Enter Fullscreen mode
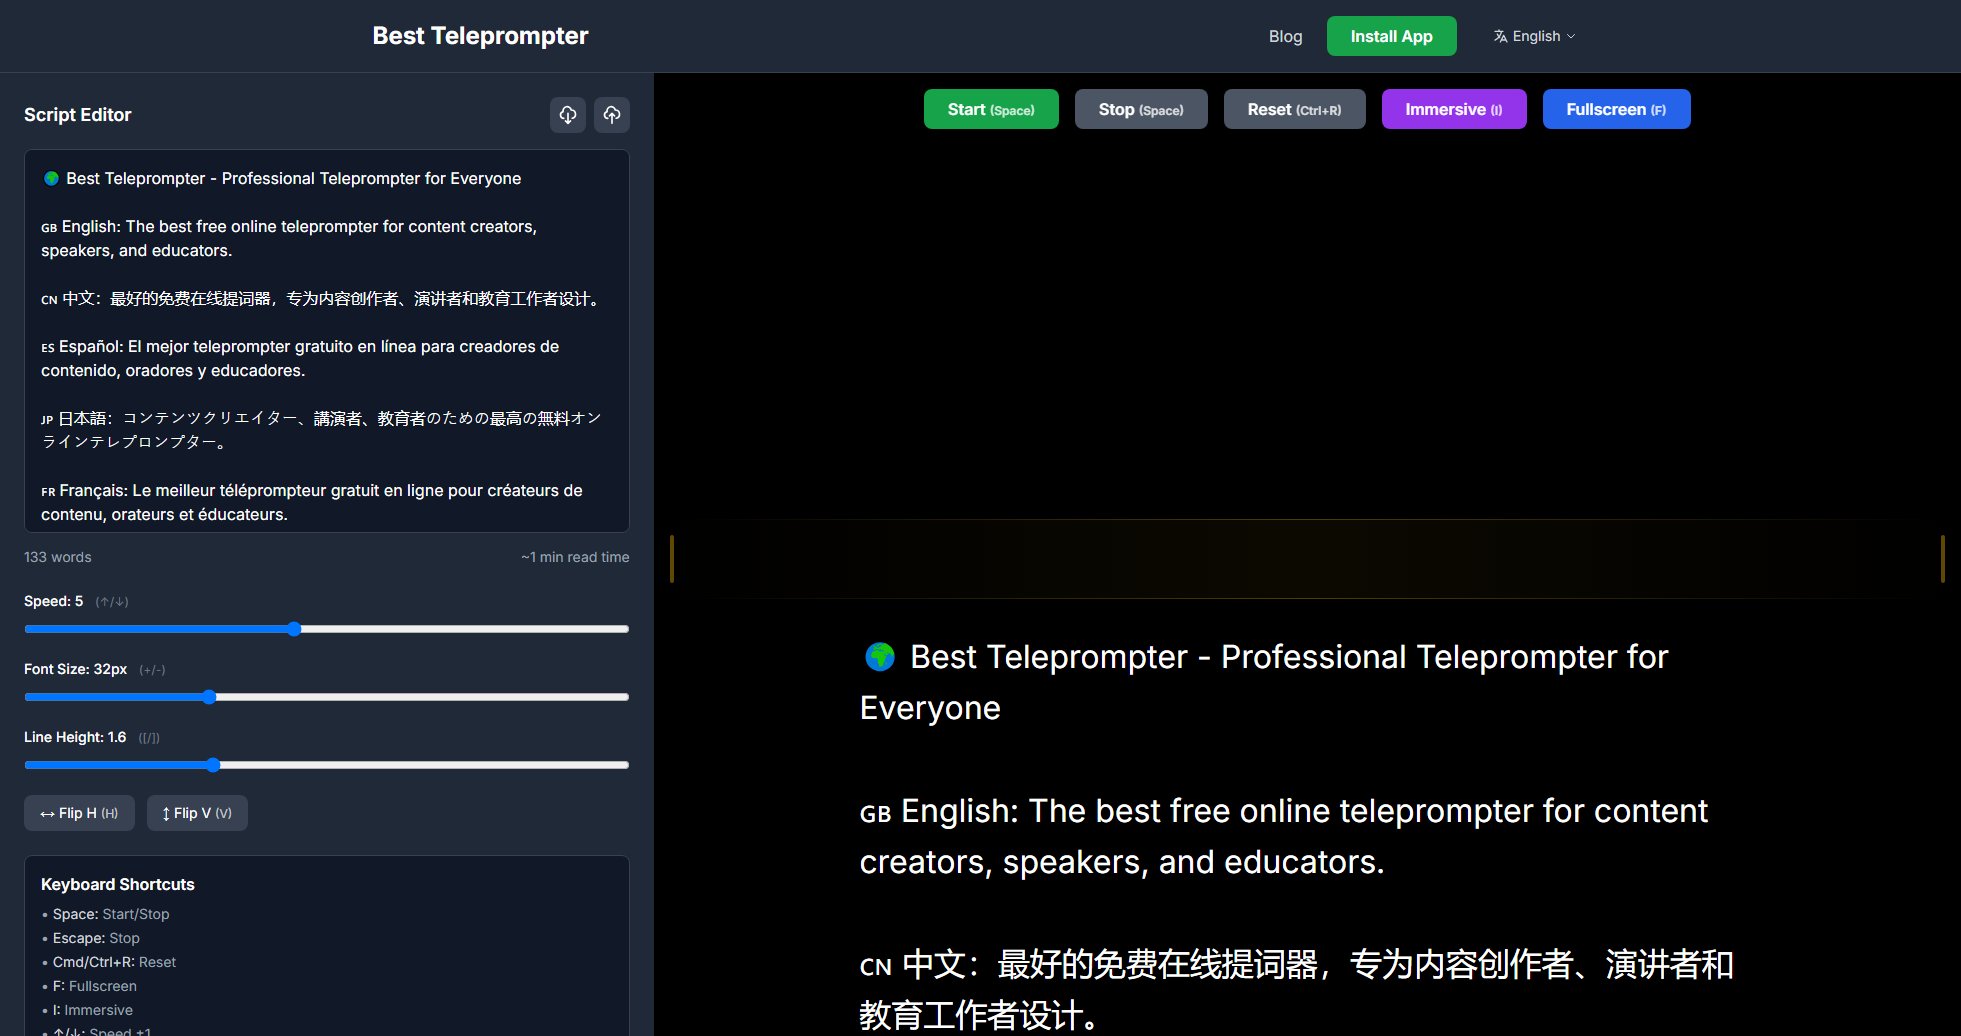1961x1036 pixels. pyautogui.click(x=1616, y=109)
